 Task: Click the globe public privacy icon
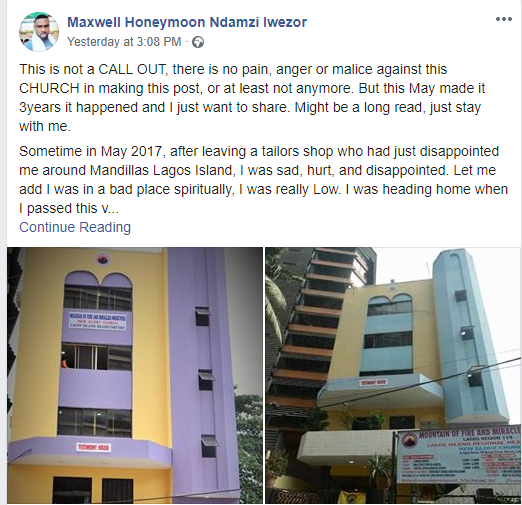coord(198,42)
